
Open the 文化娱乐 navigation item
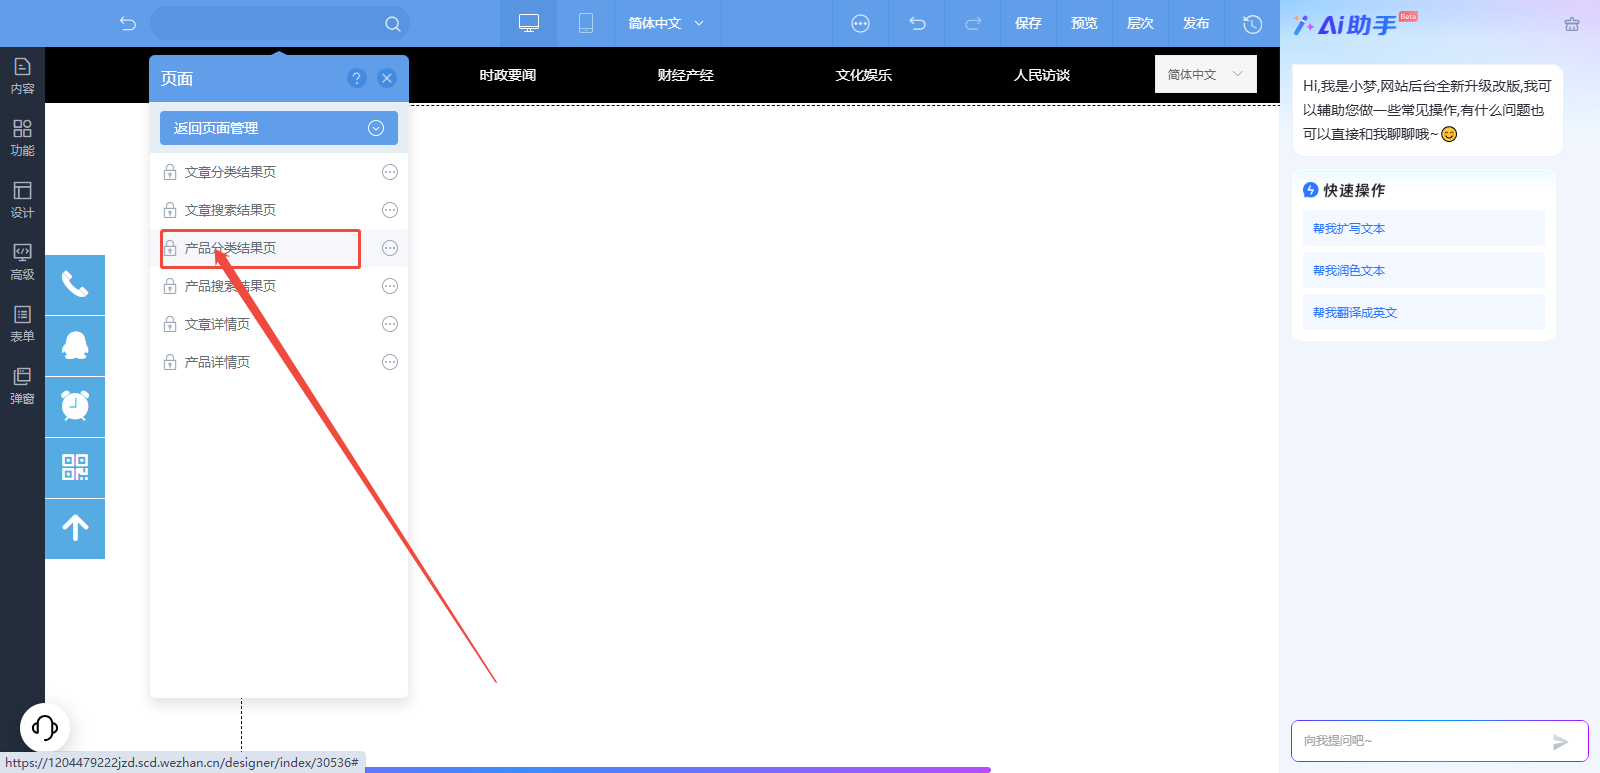pyautogui.click(x=864, y=75)
